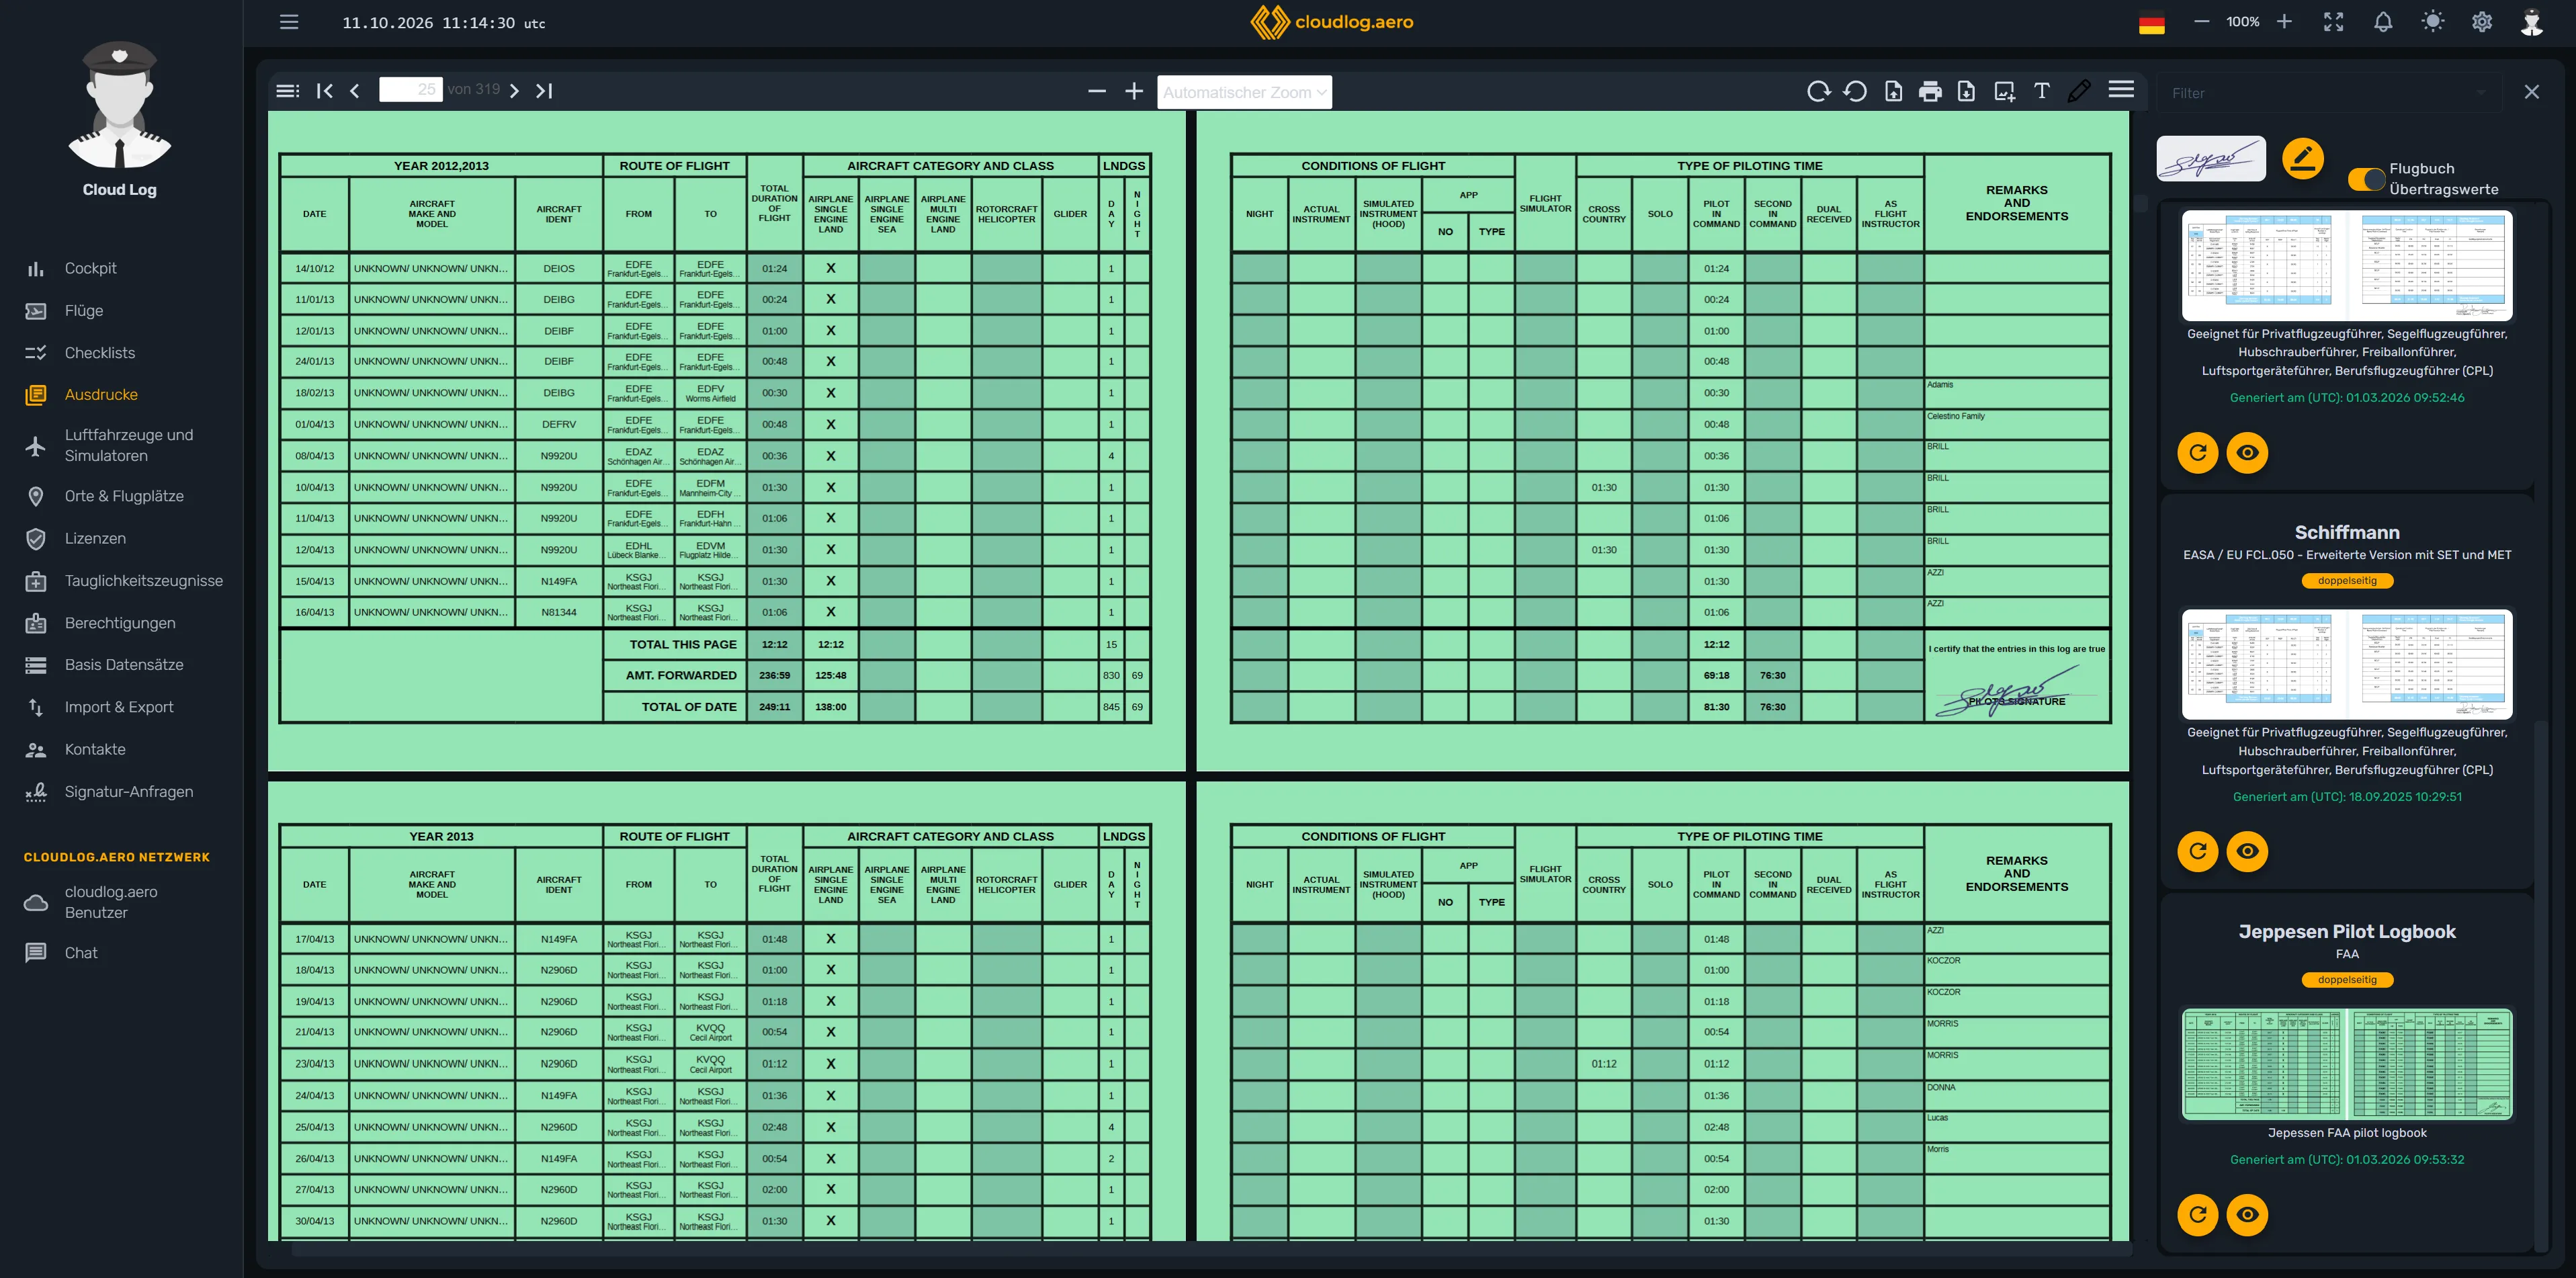The image size is (2576, 1278).
Task: Open the Jeppesen logbook thumbnail
Action: (x=2347, y=1064)
